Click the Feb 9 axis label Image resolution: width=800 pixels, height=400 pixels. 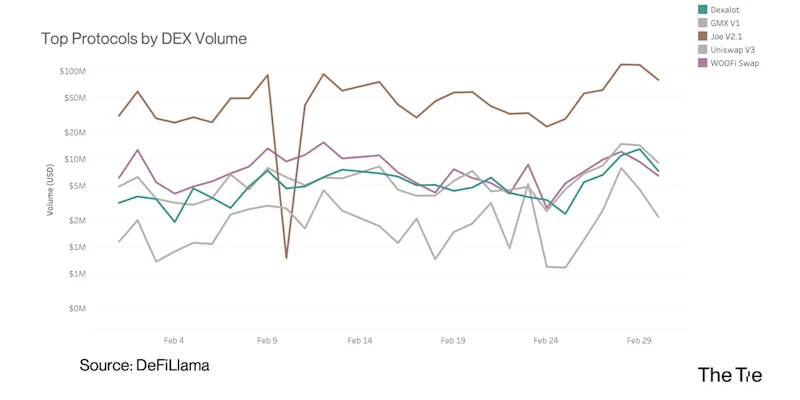point(267,340)
